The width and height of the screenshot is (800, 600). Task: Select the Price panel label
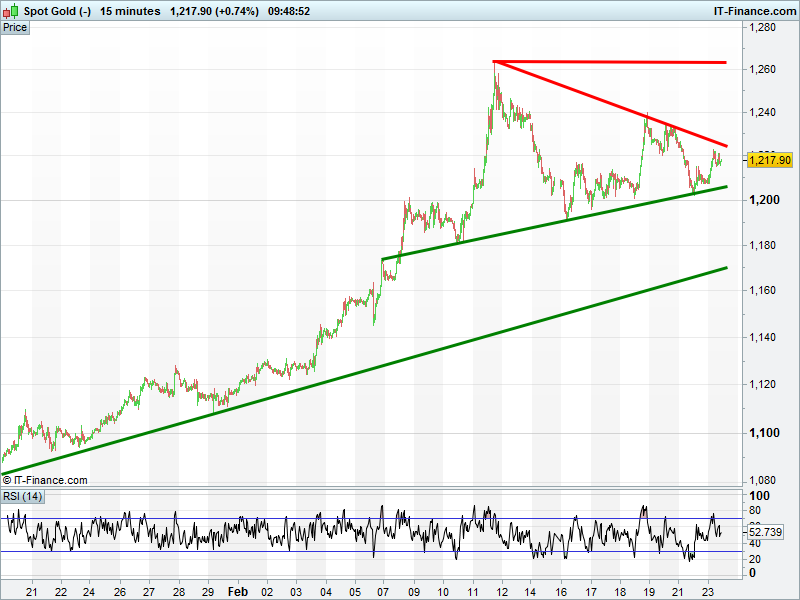(x=15, y=27)
